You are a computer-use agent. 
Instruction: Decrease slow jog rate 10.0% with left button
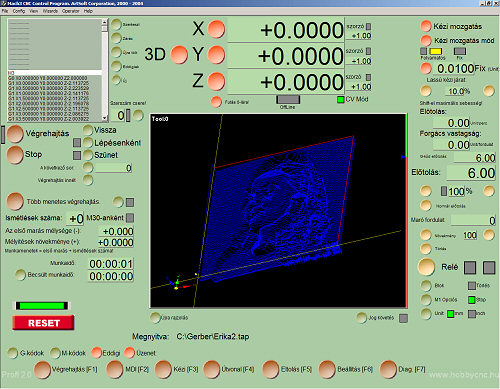pyautogui.click(x=426, y=91)
